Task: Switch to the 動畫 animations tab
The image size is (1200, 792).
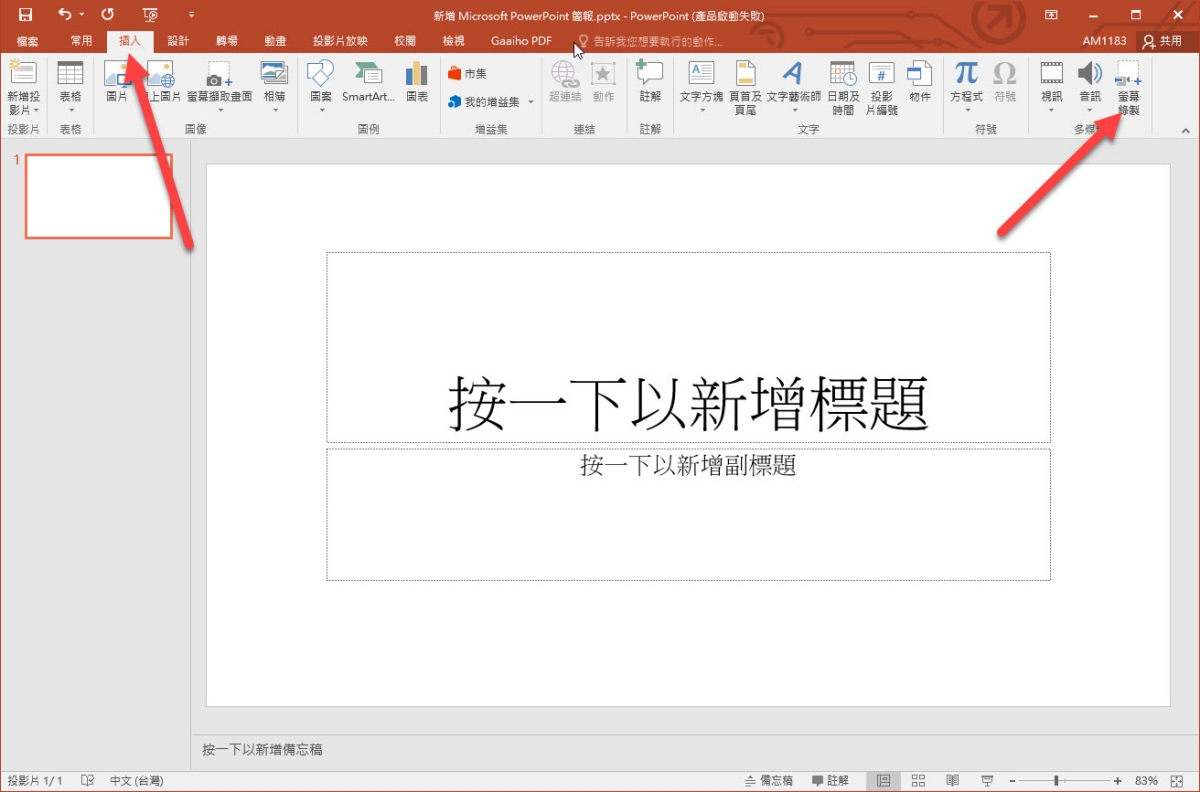Action: click(275, 41)
